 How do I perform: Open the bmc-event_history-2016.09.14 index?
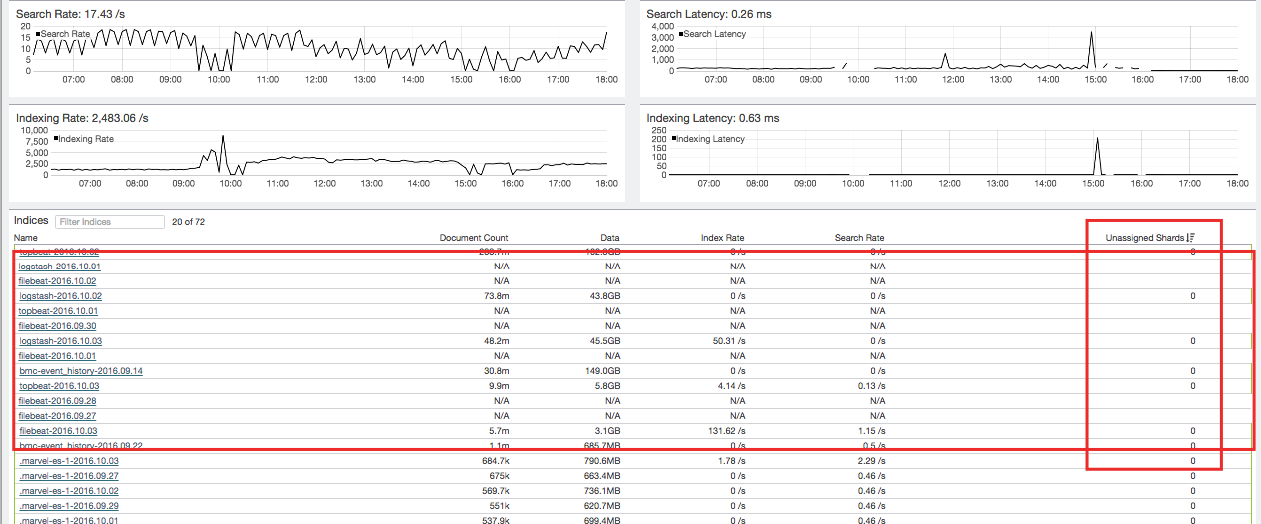click(81, 371)
